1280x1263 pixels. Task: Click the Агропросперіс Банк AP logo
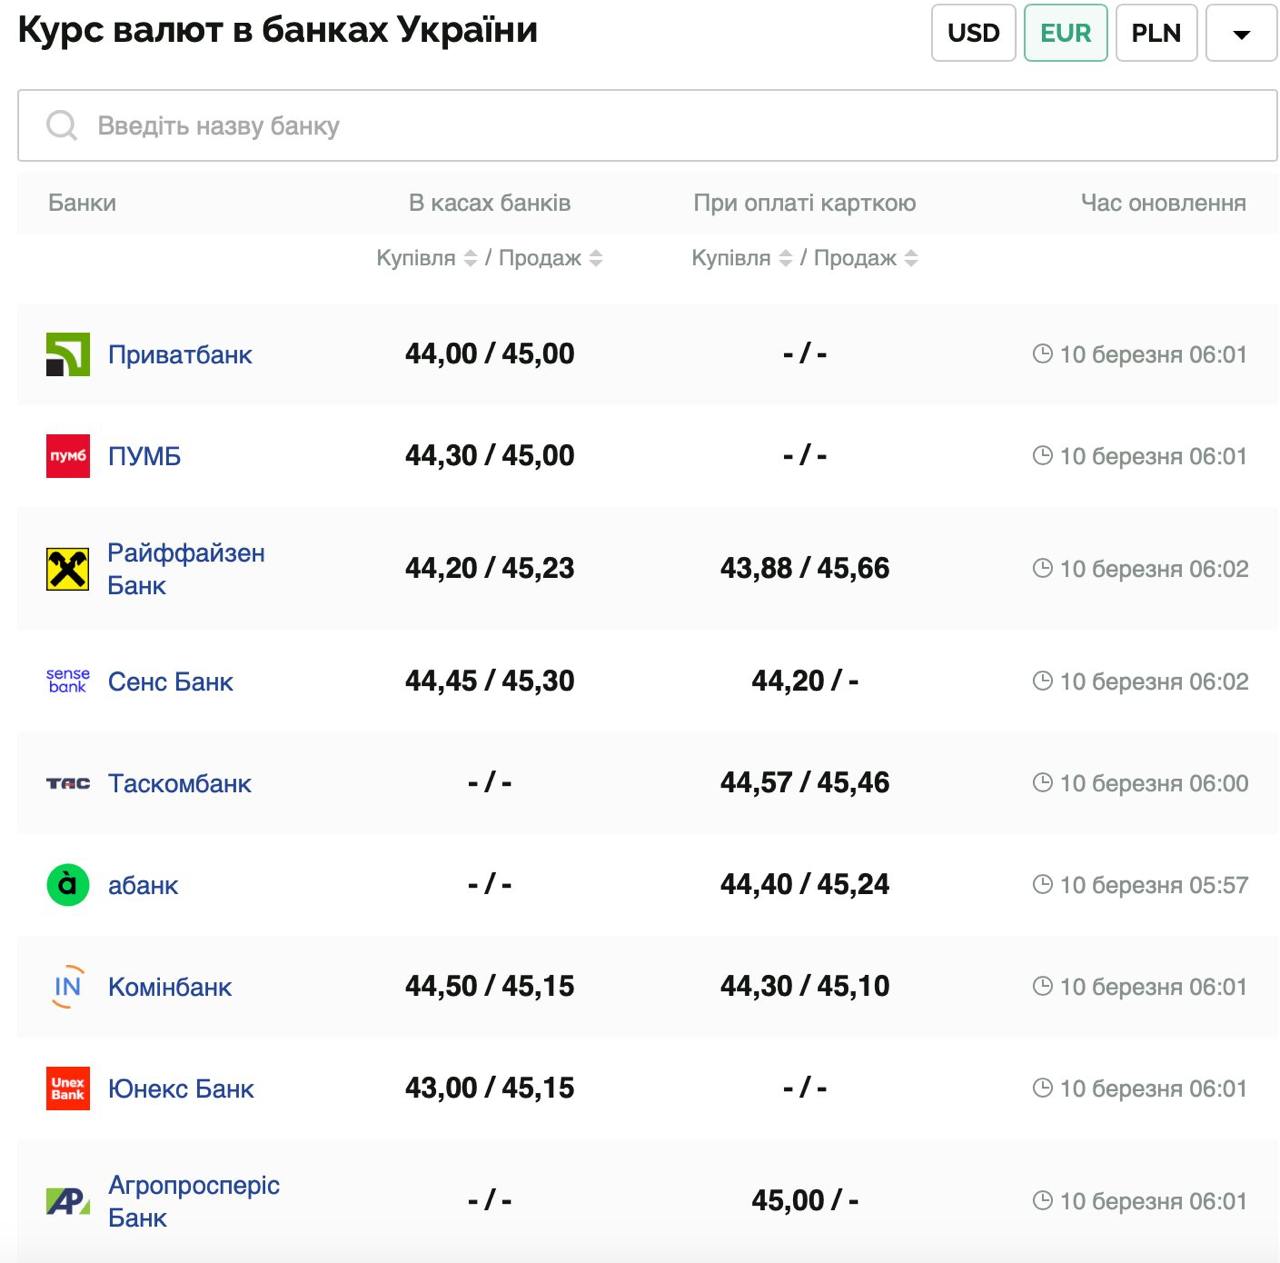(x=68, y=1200)
